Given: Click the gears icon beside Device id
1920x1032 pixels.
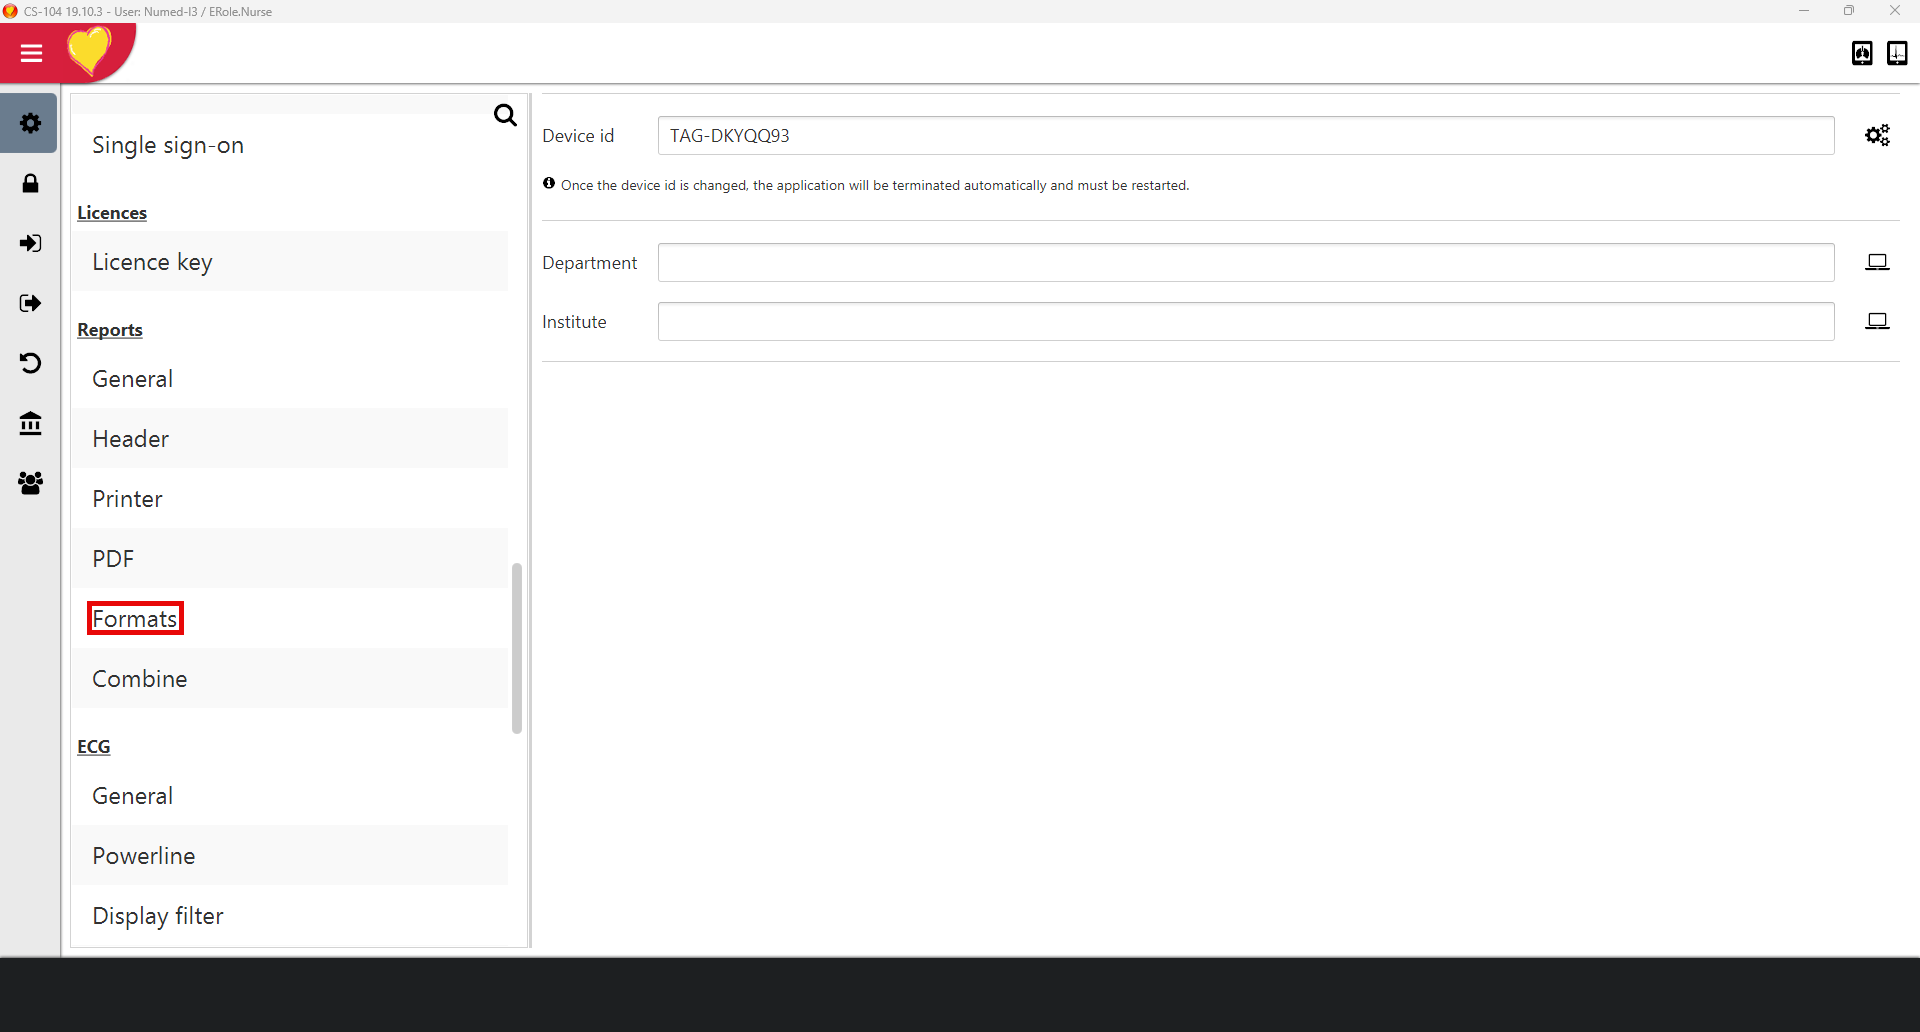Looking at the screenshot, I should coord(1877,135).
